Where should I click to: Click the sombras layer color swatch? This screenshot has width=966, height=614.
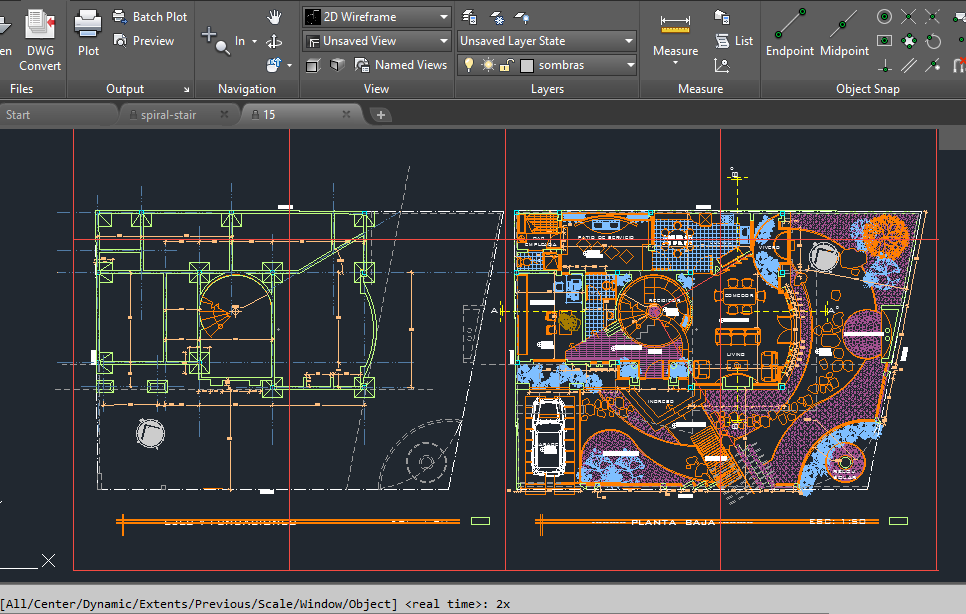(527, 65)
